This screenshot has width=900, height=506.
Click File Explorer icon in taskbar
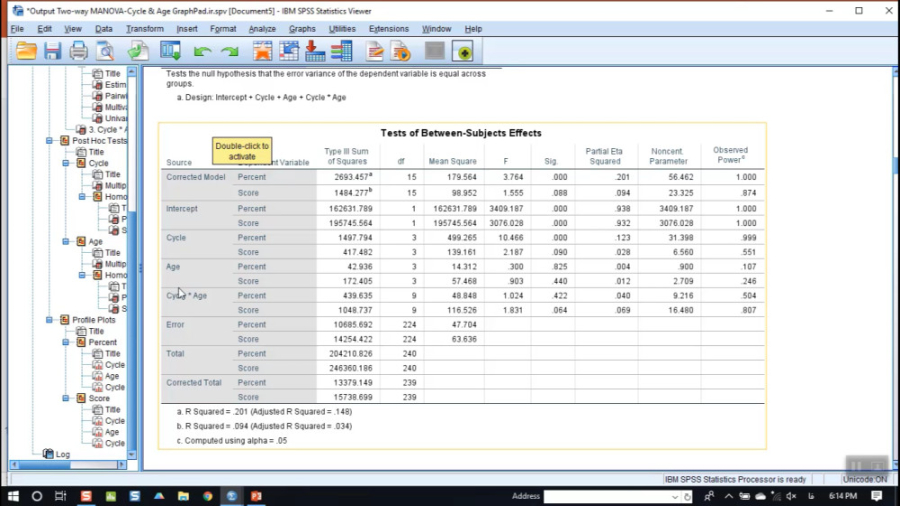click(x=183, y=496)
